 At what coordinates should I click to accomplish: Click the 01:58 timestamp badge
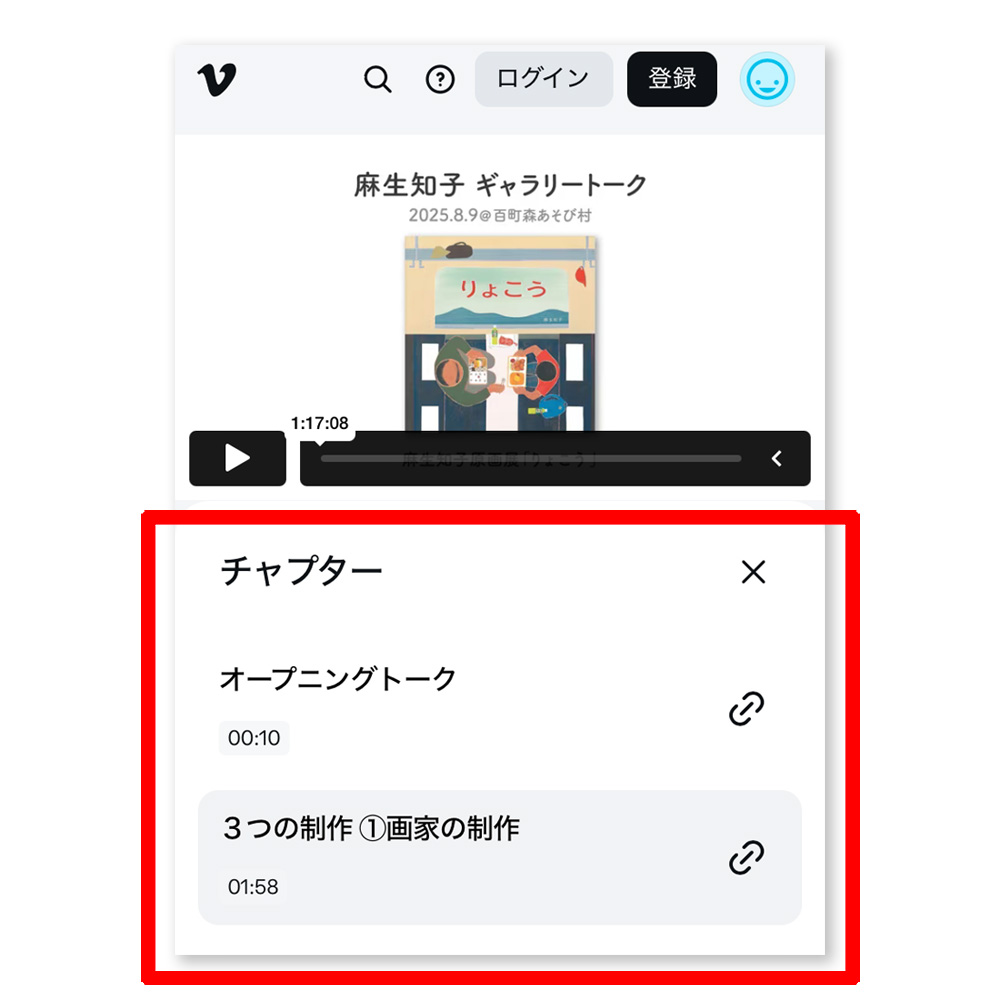[253, 886]
